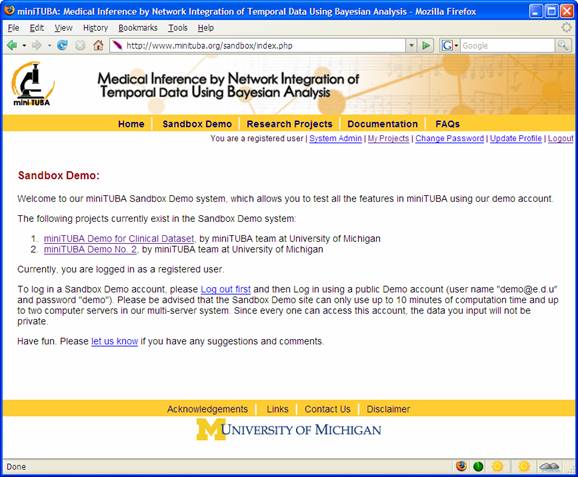Select the Research Projects tab

coord(289,124)
